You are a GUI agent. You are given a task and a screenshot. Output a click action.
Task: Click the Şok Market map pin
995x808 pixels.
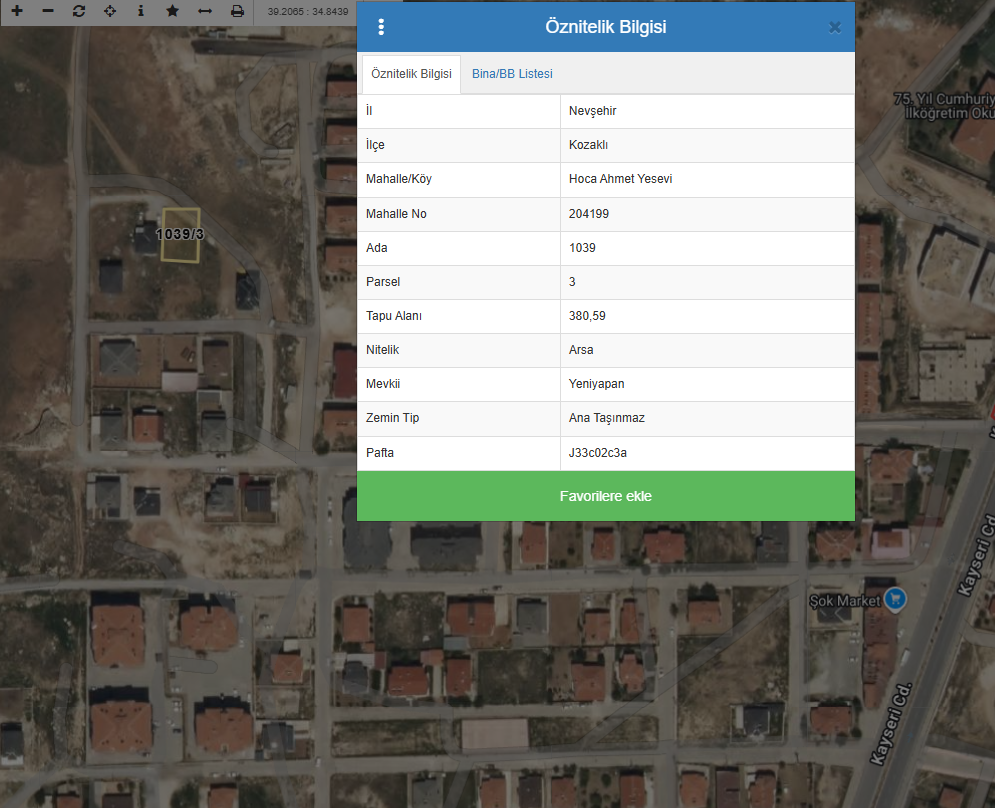pos(895,599)
